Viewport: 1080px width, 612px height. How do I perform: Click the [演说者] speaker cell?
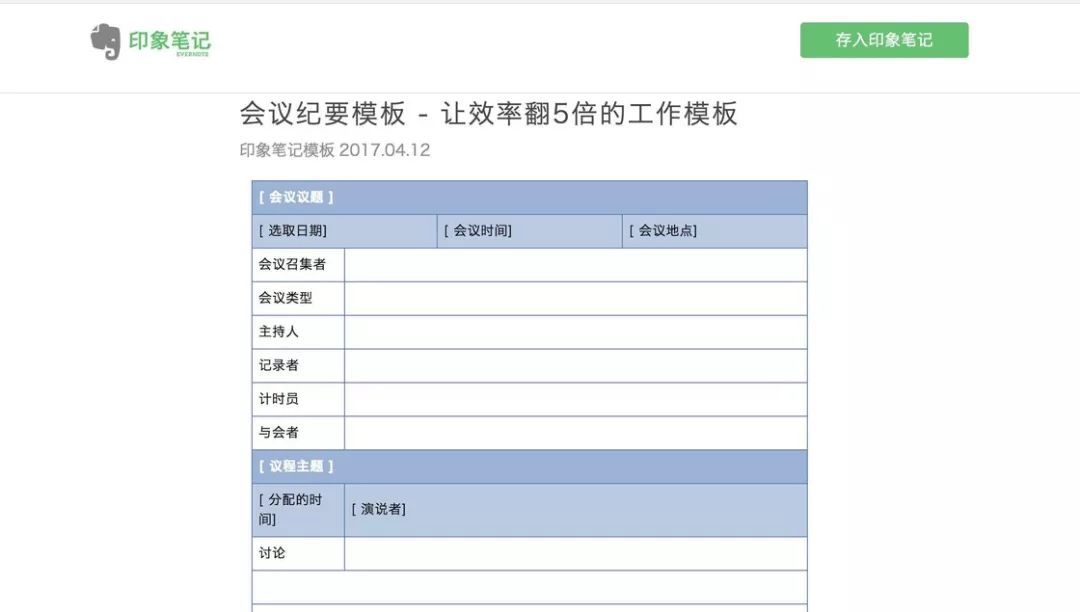click(x=575, y=510)
